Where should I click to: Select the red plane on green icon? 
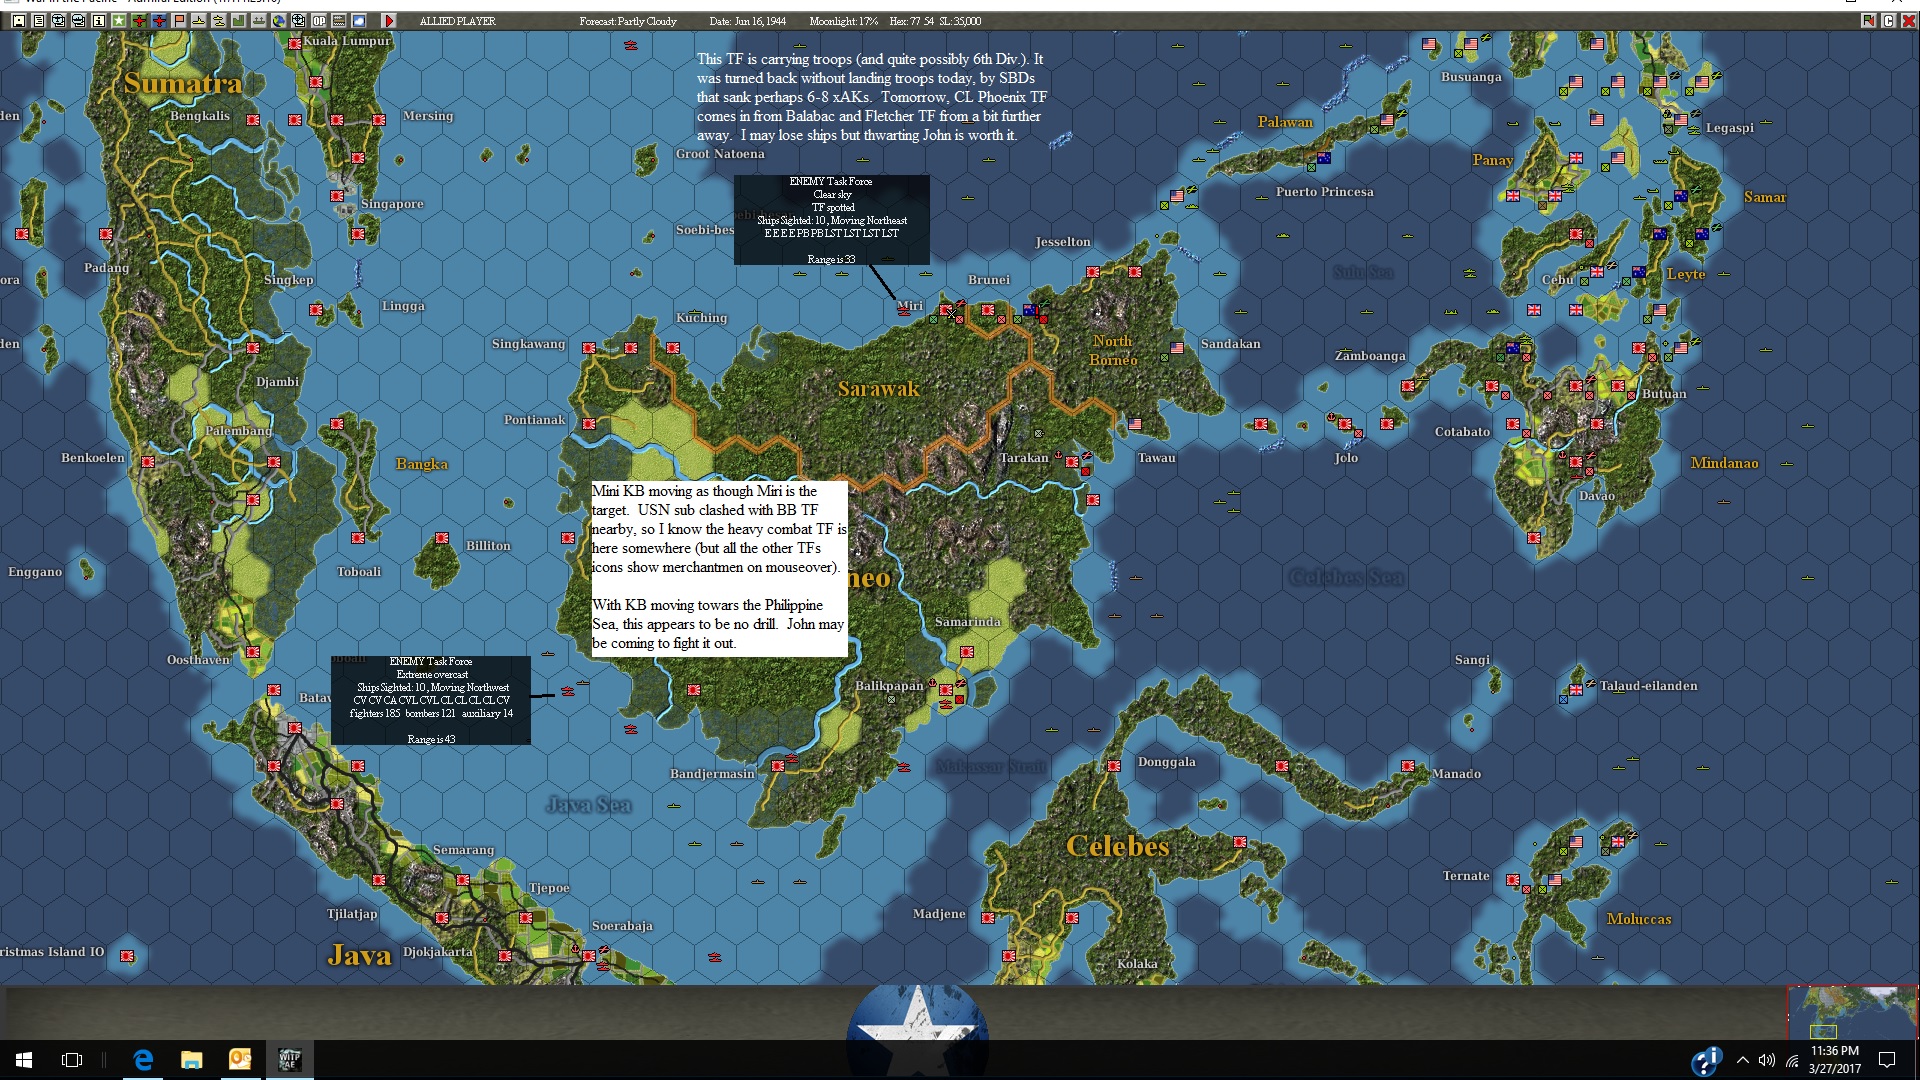click(x=139, y=20)
